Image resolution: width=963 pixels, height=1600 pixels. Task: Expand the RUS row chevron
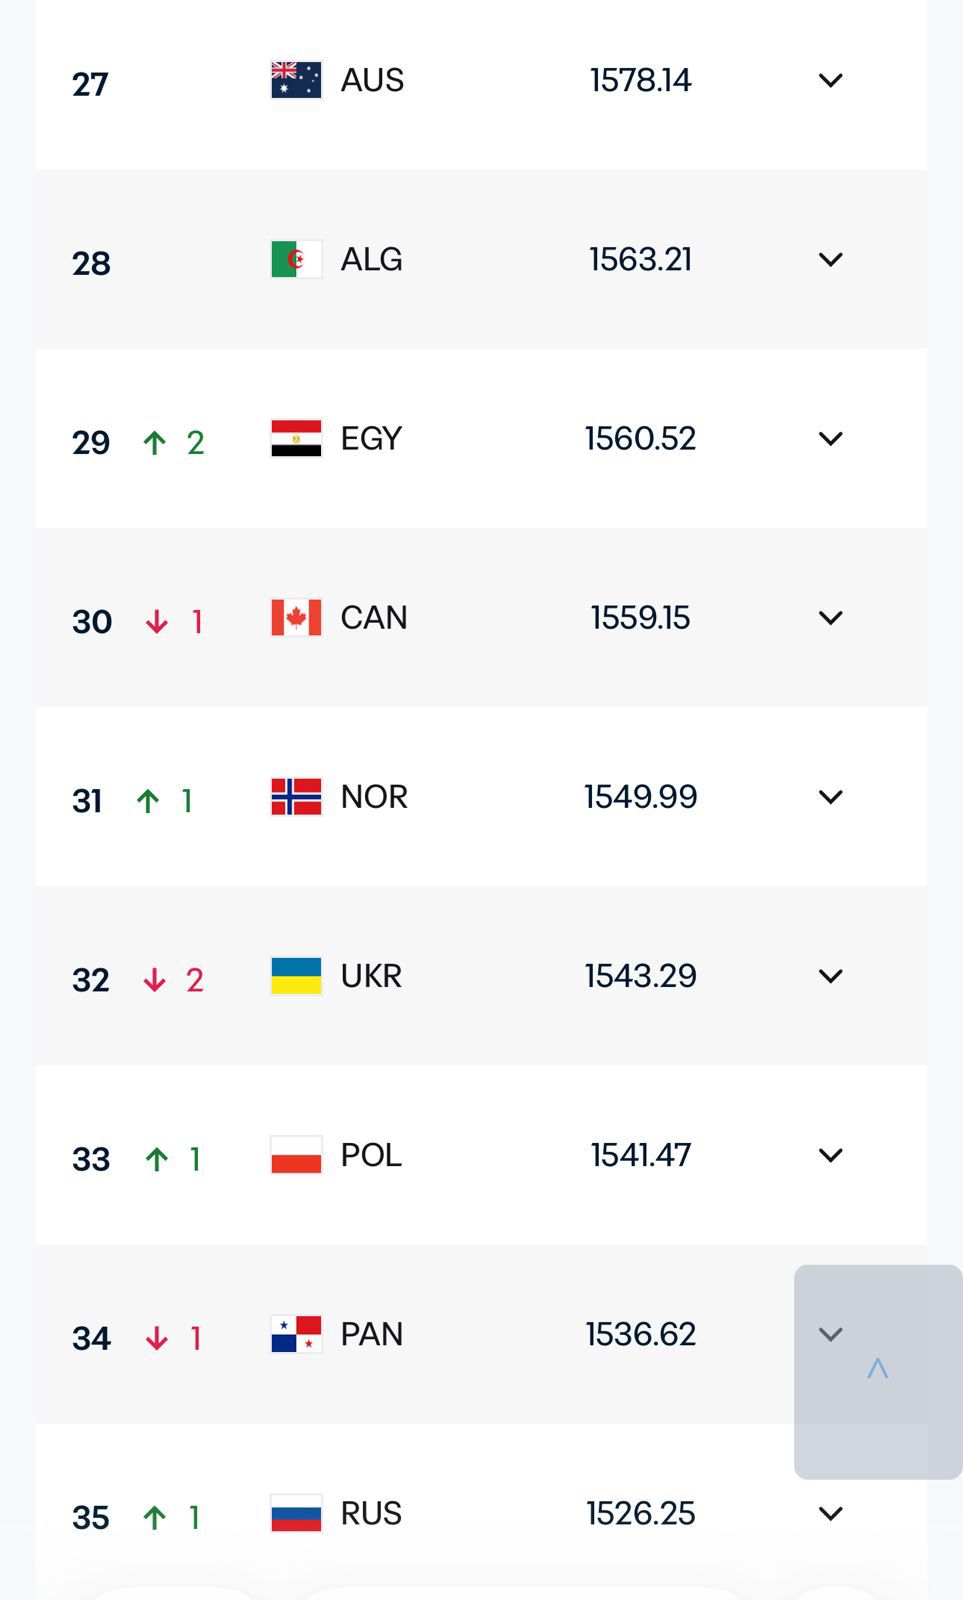point(830,1513)
